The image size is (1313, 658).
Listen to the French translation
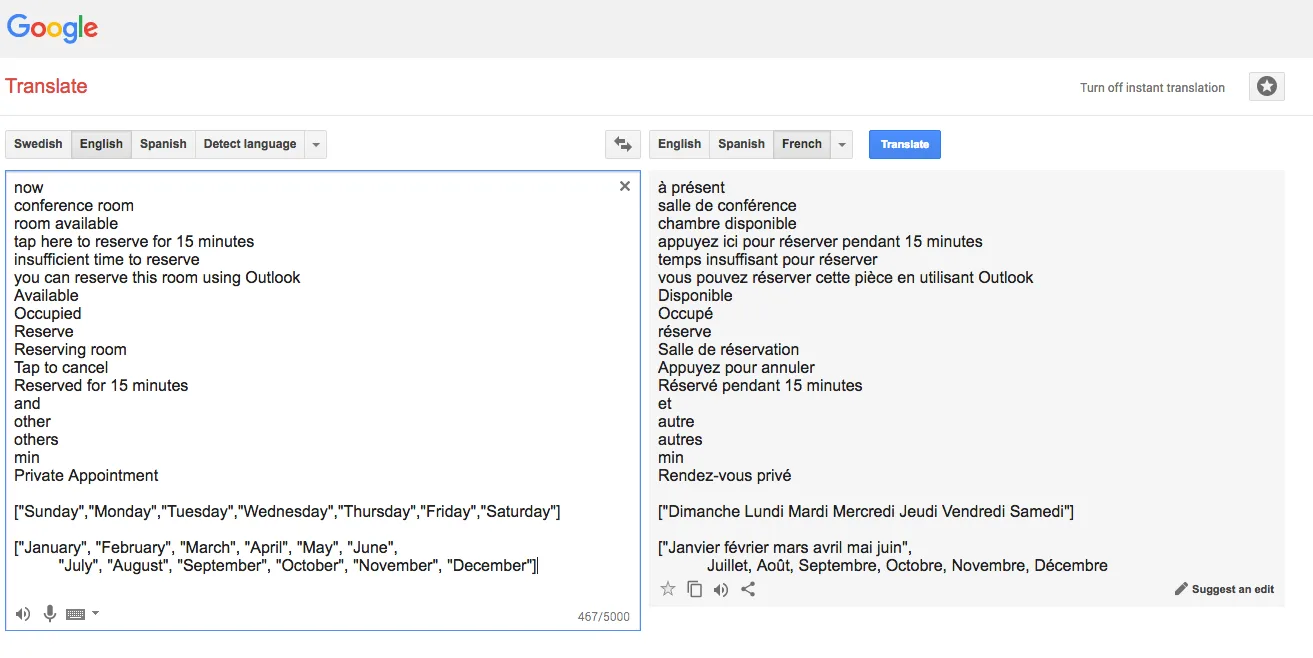coord(721,589)
